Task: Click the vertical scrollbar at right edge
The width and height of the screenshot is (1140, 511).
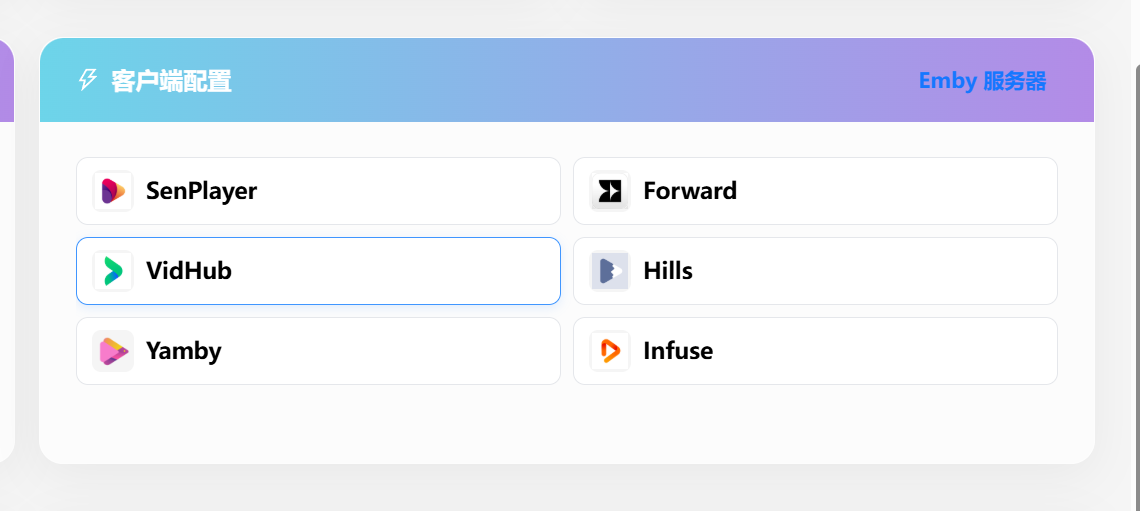Action: (x=1135, y=250)
